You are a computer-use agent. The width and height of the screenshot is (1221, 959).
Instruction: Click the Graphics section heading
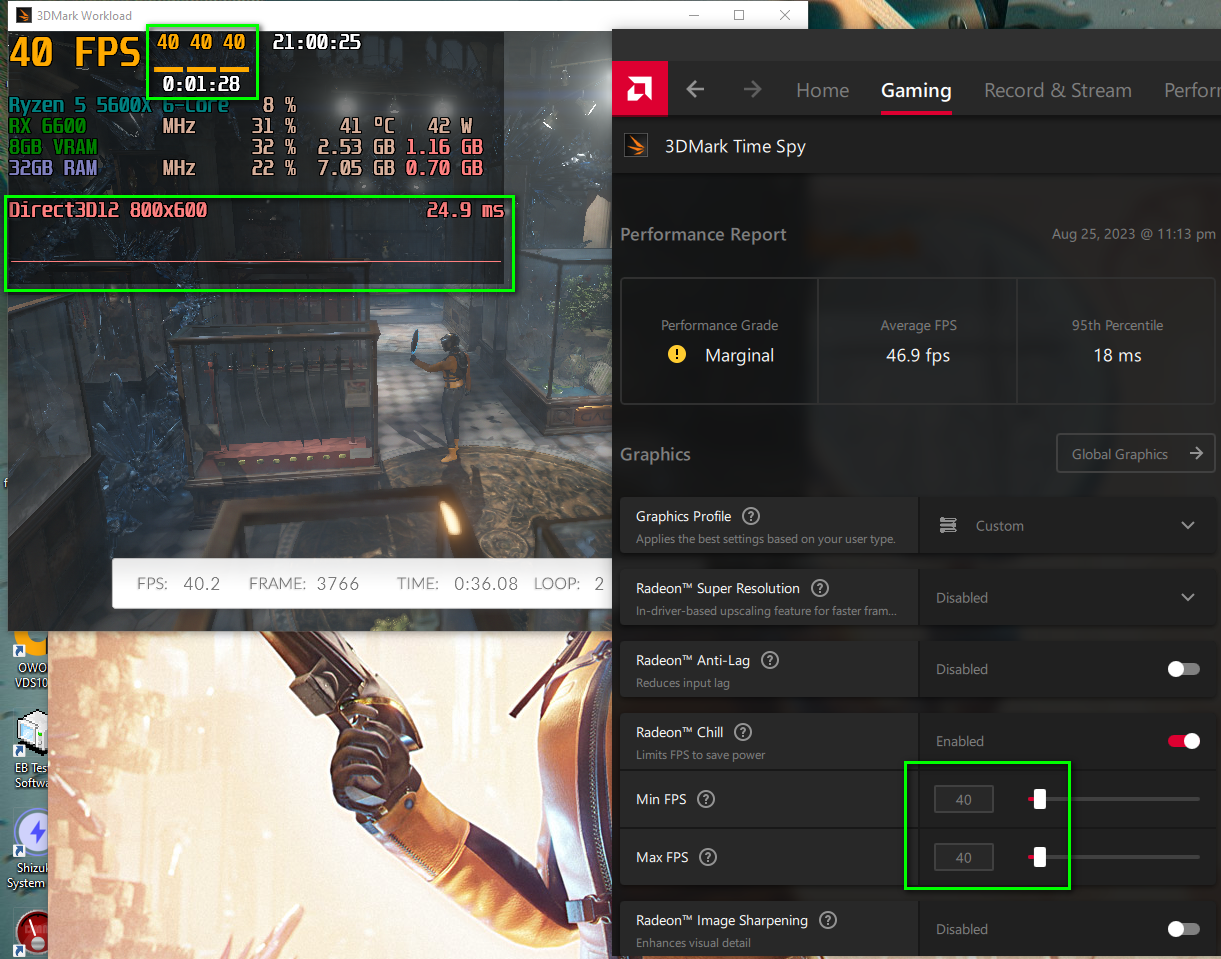[x=655, y=454]
